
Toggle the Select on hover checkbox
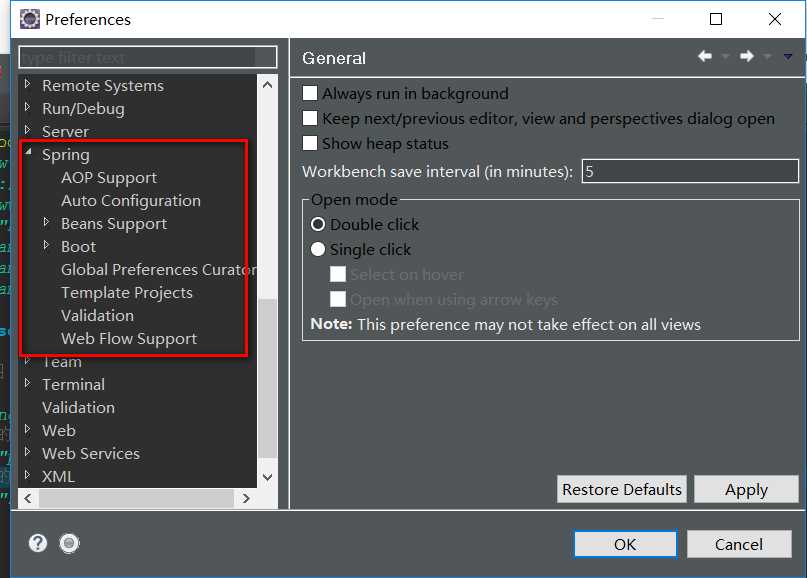click(x=338, y=274)
